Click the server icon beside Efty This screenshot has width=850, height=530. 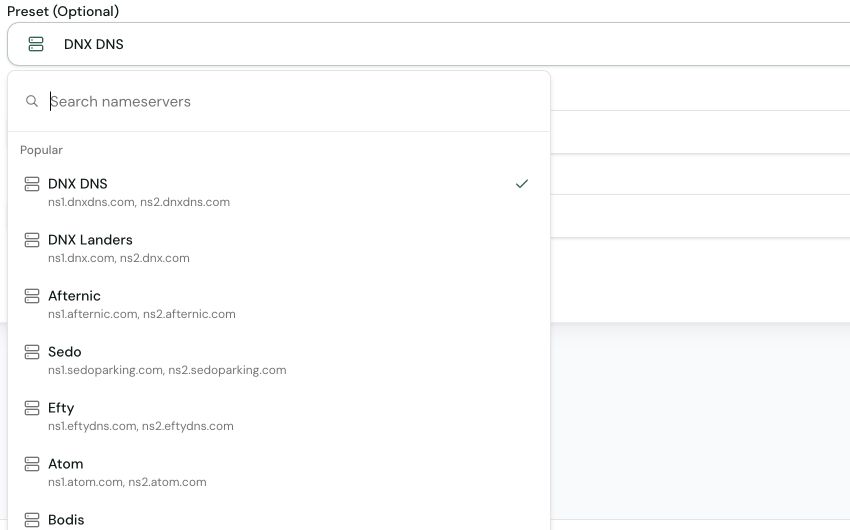32,408
